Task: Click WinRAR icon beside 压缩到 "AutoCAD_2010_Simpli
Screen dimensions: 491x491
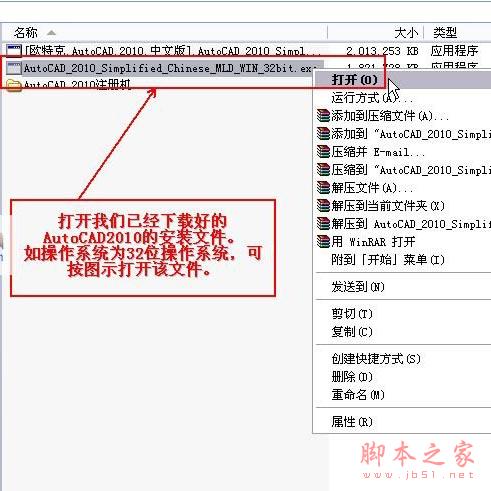Action: (x=323, y=170)
